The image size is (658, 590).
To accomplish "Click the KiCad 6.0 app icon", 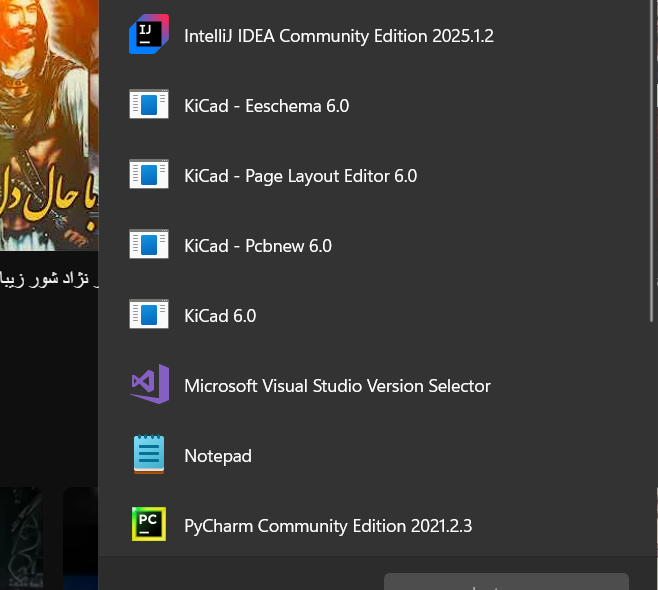I will pyautogui.click(x=149, y=316).
